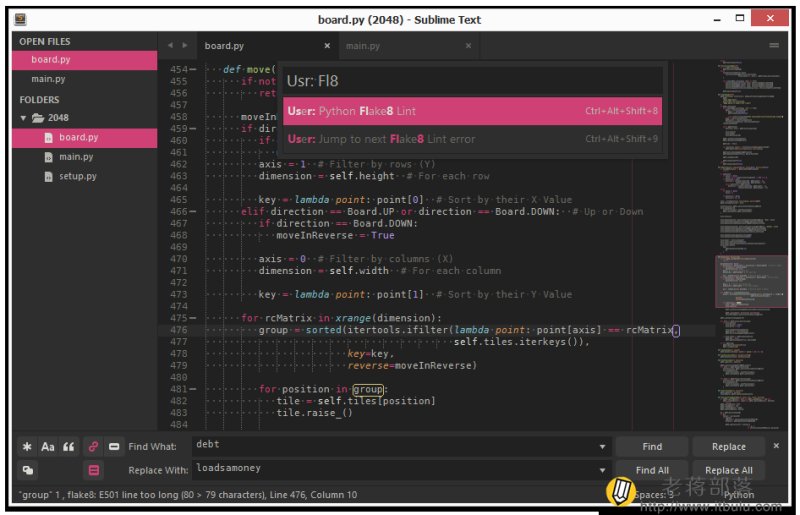
Task: Run Python Flake8 Lint command
Action: pyautogui.click(x=472, y=111)
